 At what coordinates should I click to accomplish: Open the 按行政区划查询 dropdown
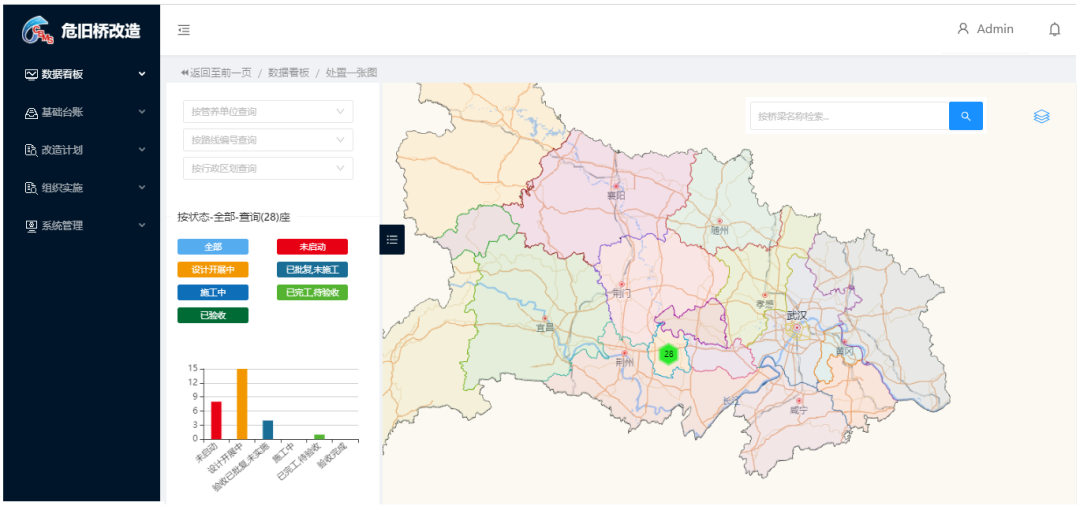(x=267, y=168)
